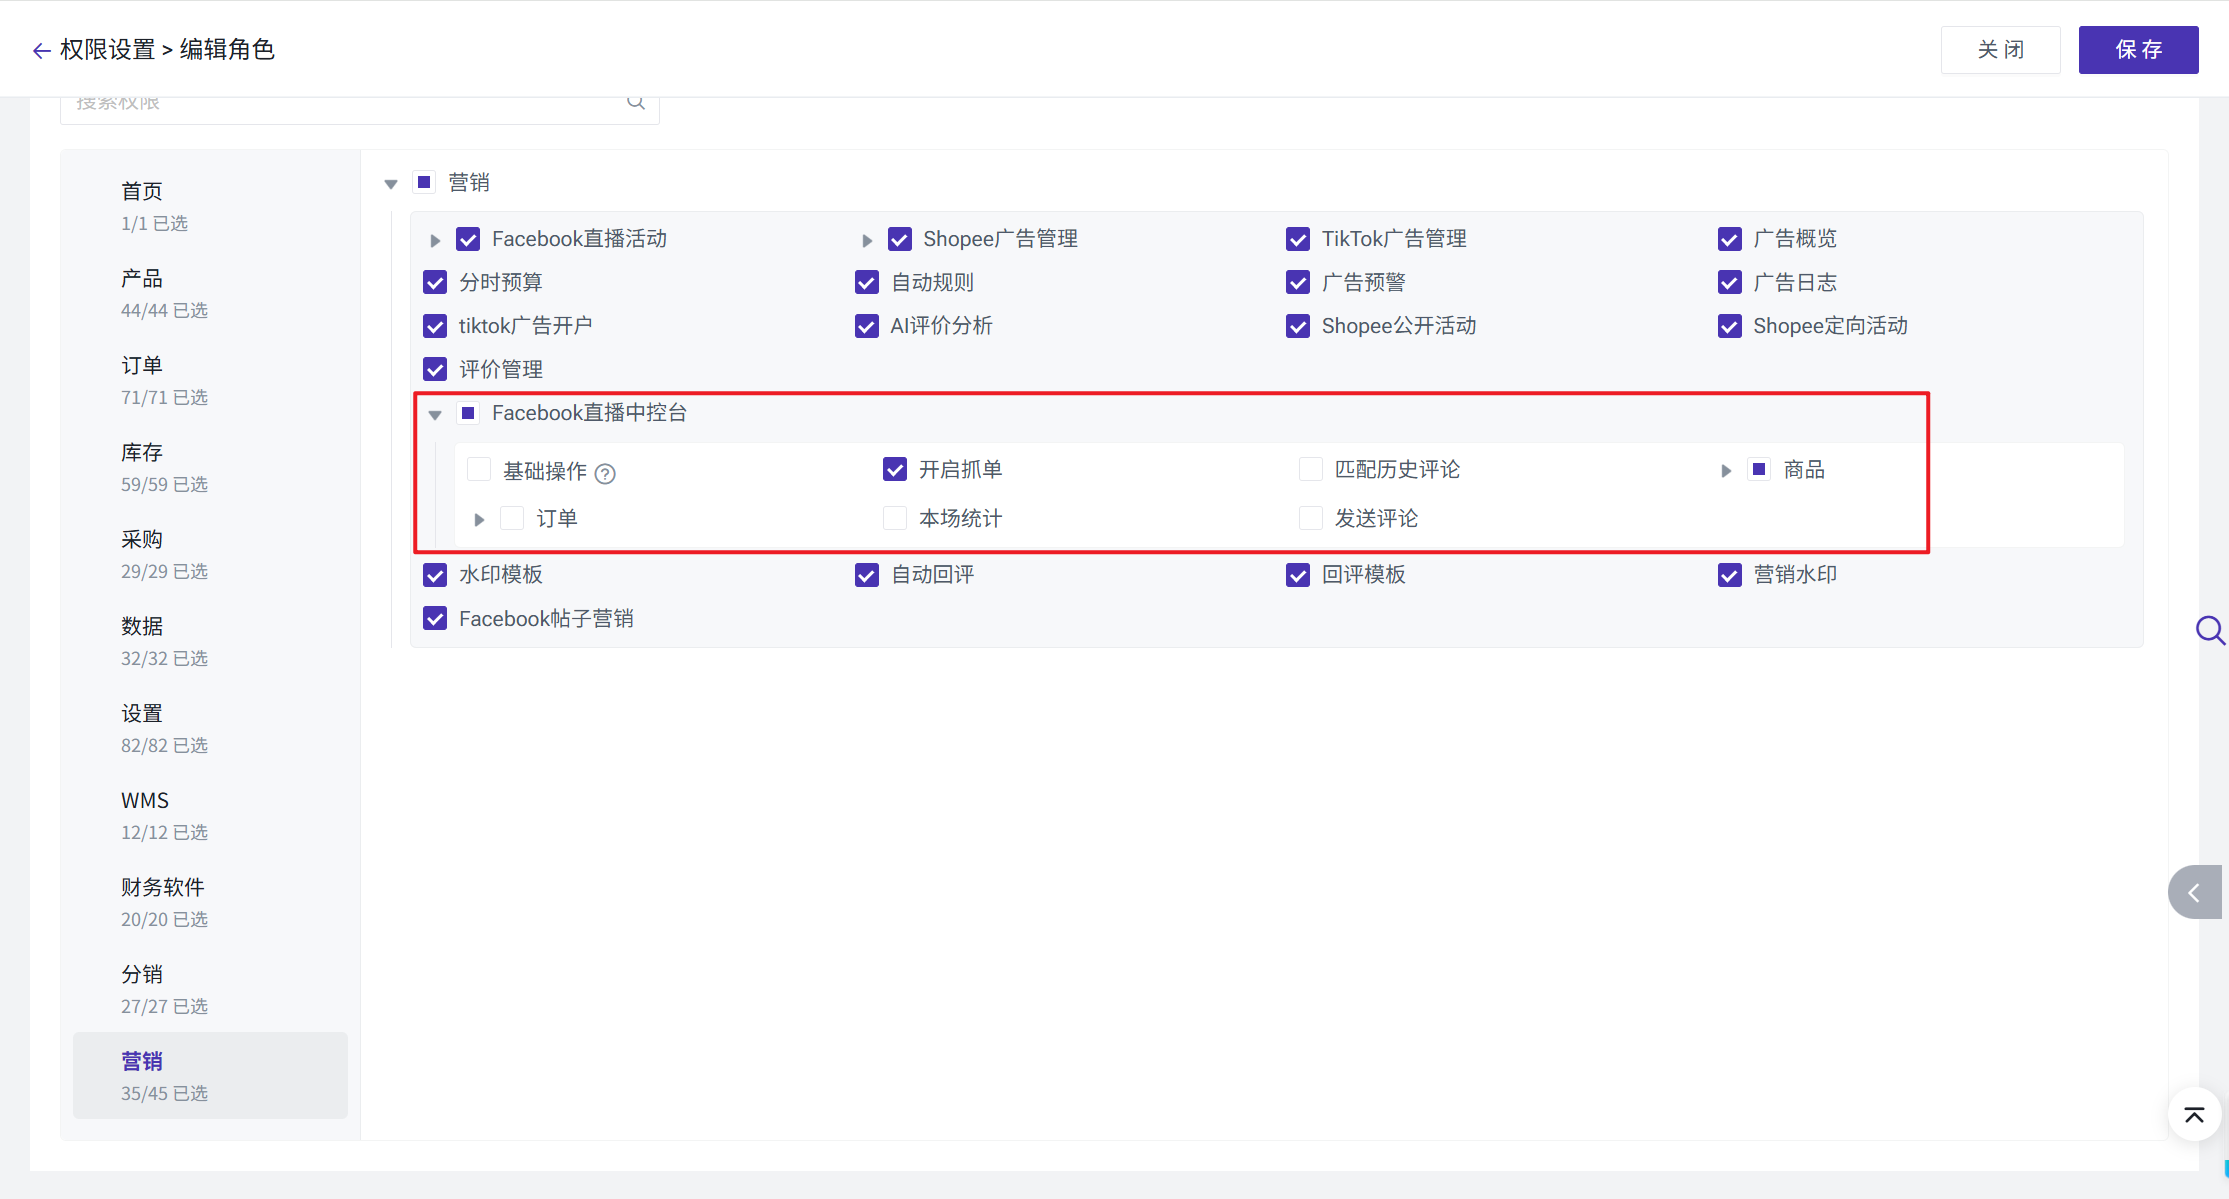
Task: Uncheck Facebook直播活动 checkbox
Action: [x=468, y=239]
